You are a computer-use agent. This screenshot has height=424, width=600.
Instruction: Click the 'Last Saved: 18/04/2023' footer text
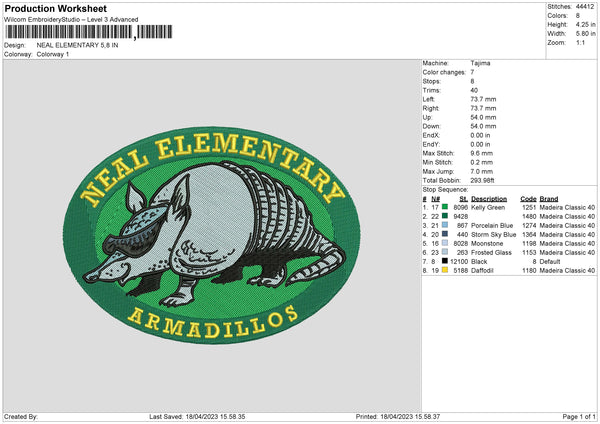[197, 417]
